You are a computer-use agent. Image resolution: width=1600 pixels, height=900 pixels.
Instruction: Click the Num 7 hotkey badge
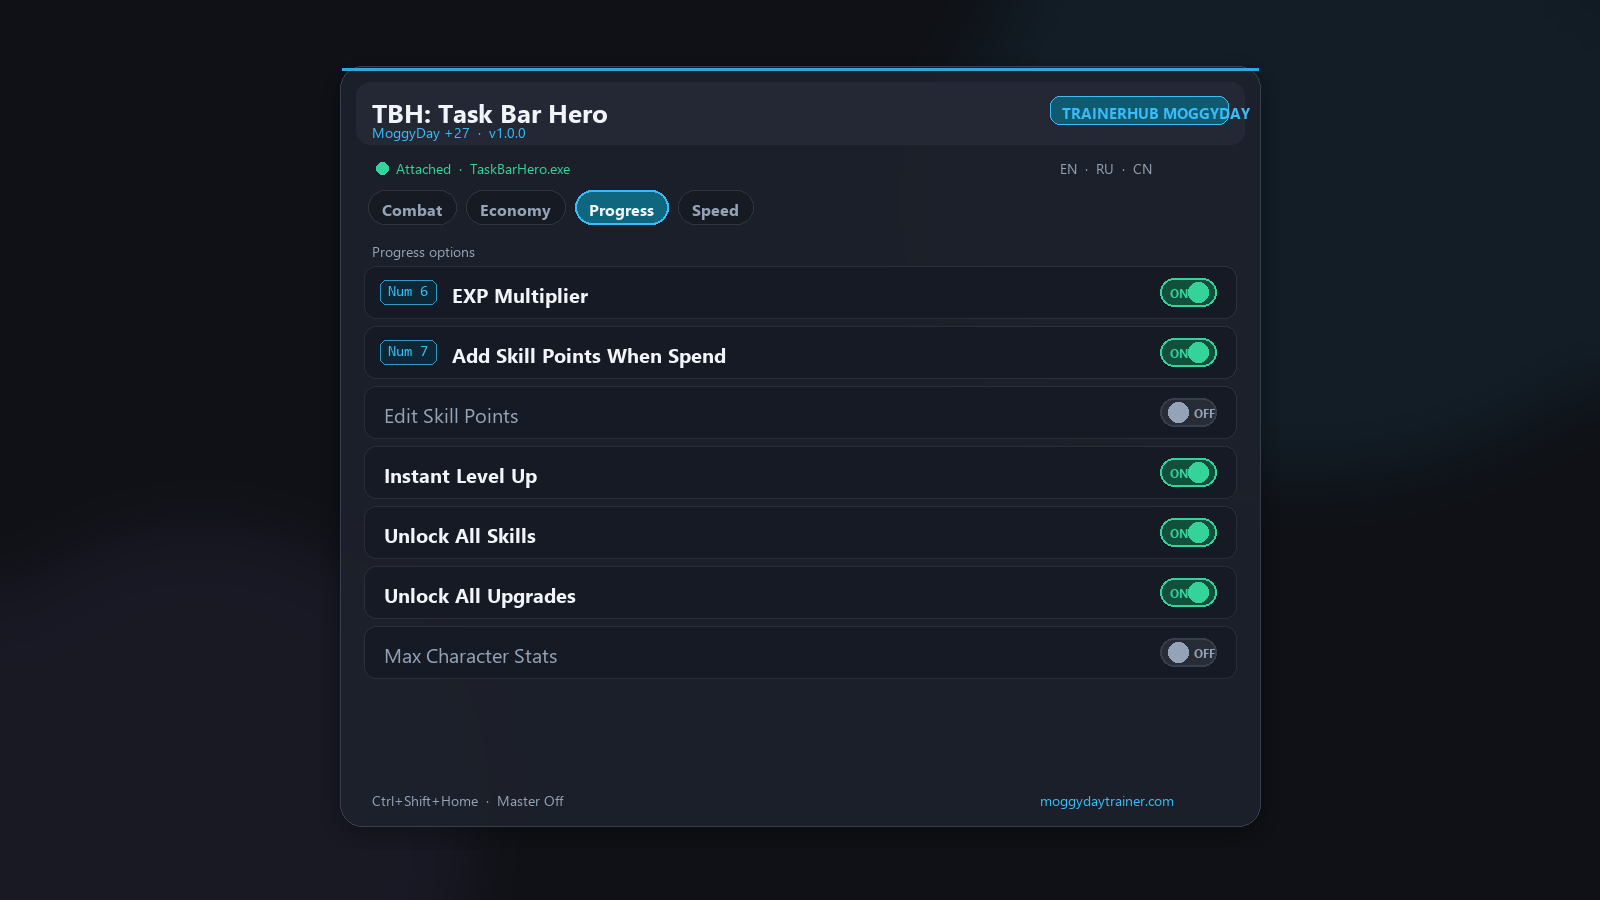(408, 352)
